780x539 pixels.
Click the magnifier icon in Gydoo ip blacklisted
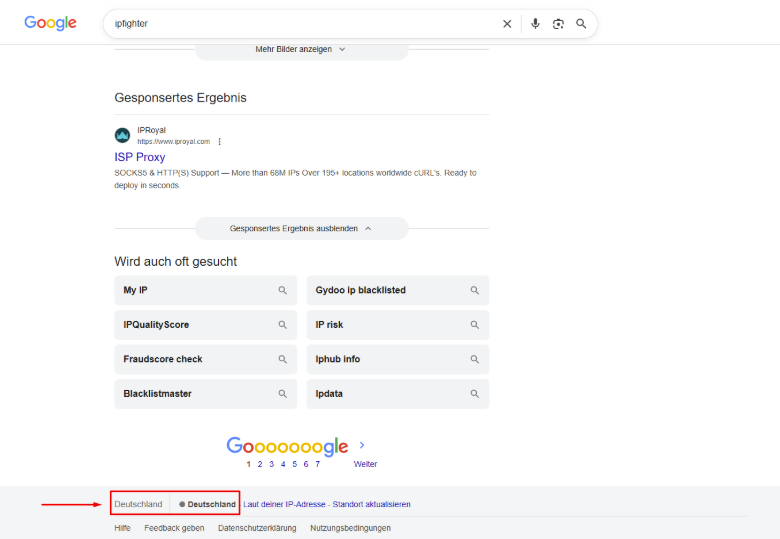(475, 290)
